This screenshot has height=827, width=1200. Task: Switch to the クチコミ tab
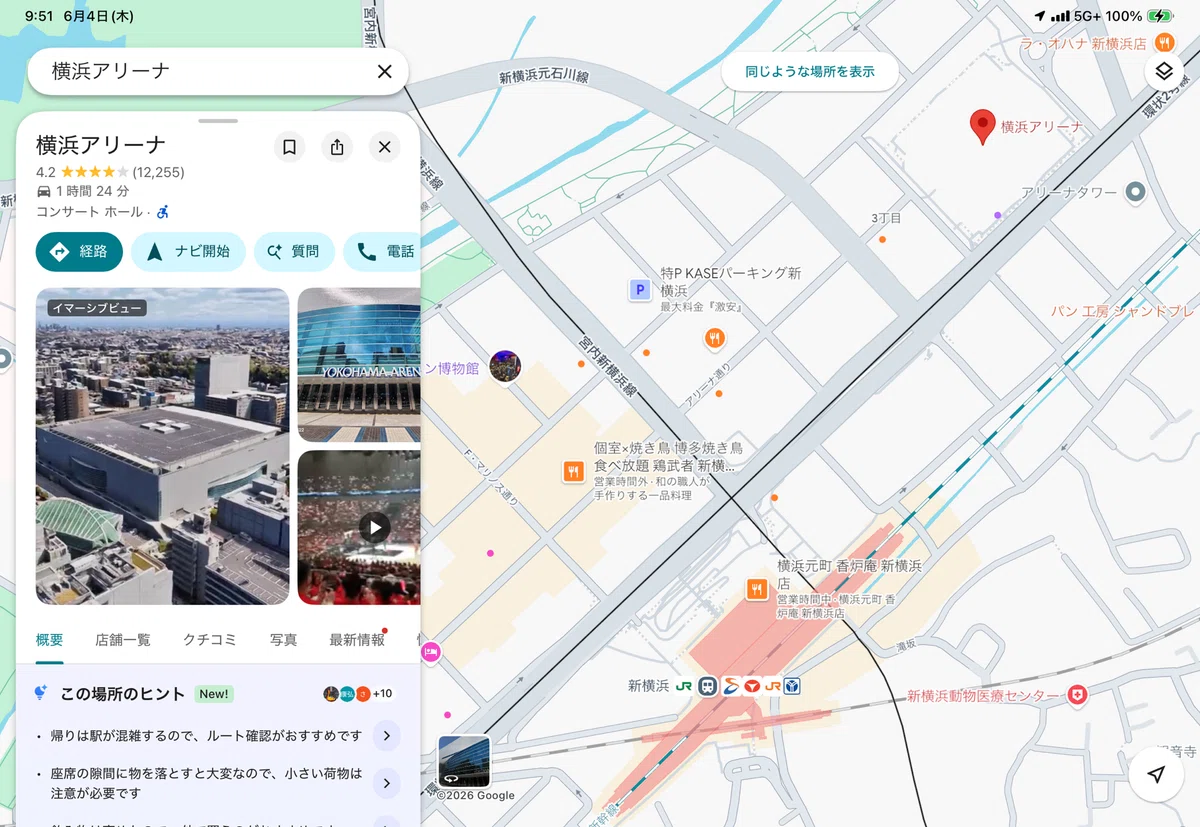point(210,640)
